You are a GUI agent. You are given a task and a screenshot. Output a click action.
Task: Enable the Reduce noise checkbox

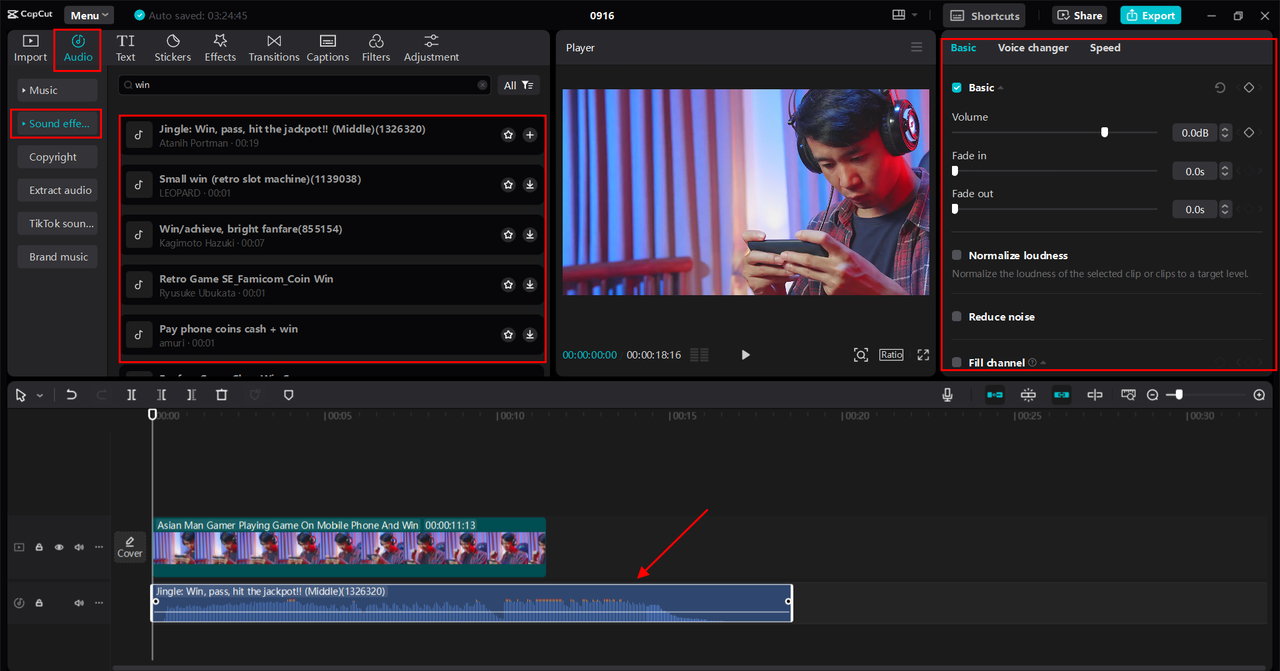957,316
